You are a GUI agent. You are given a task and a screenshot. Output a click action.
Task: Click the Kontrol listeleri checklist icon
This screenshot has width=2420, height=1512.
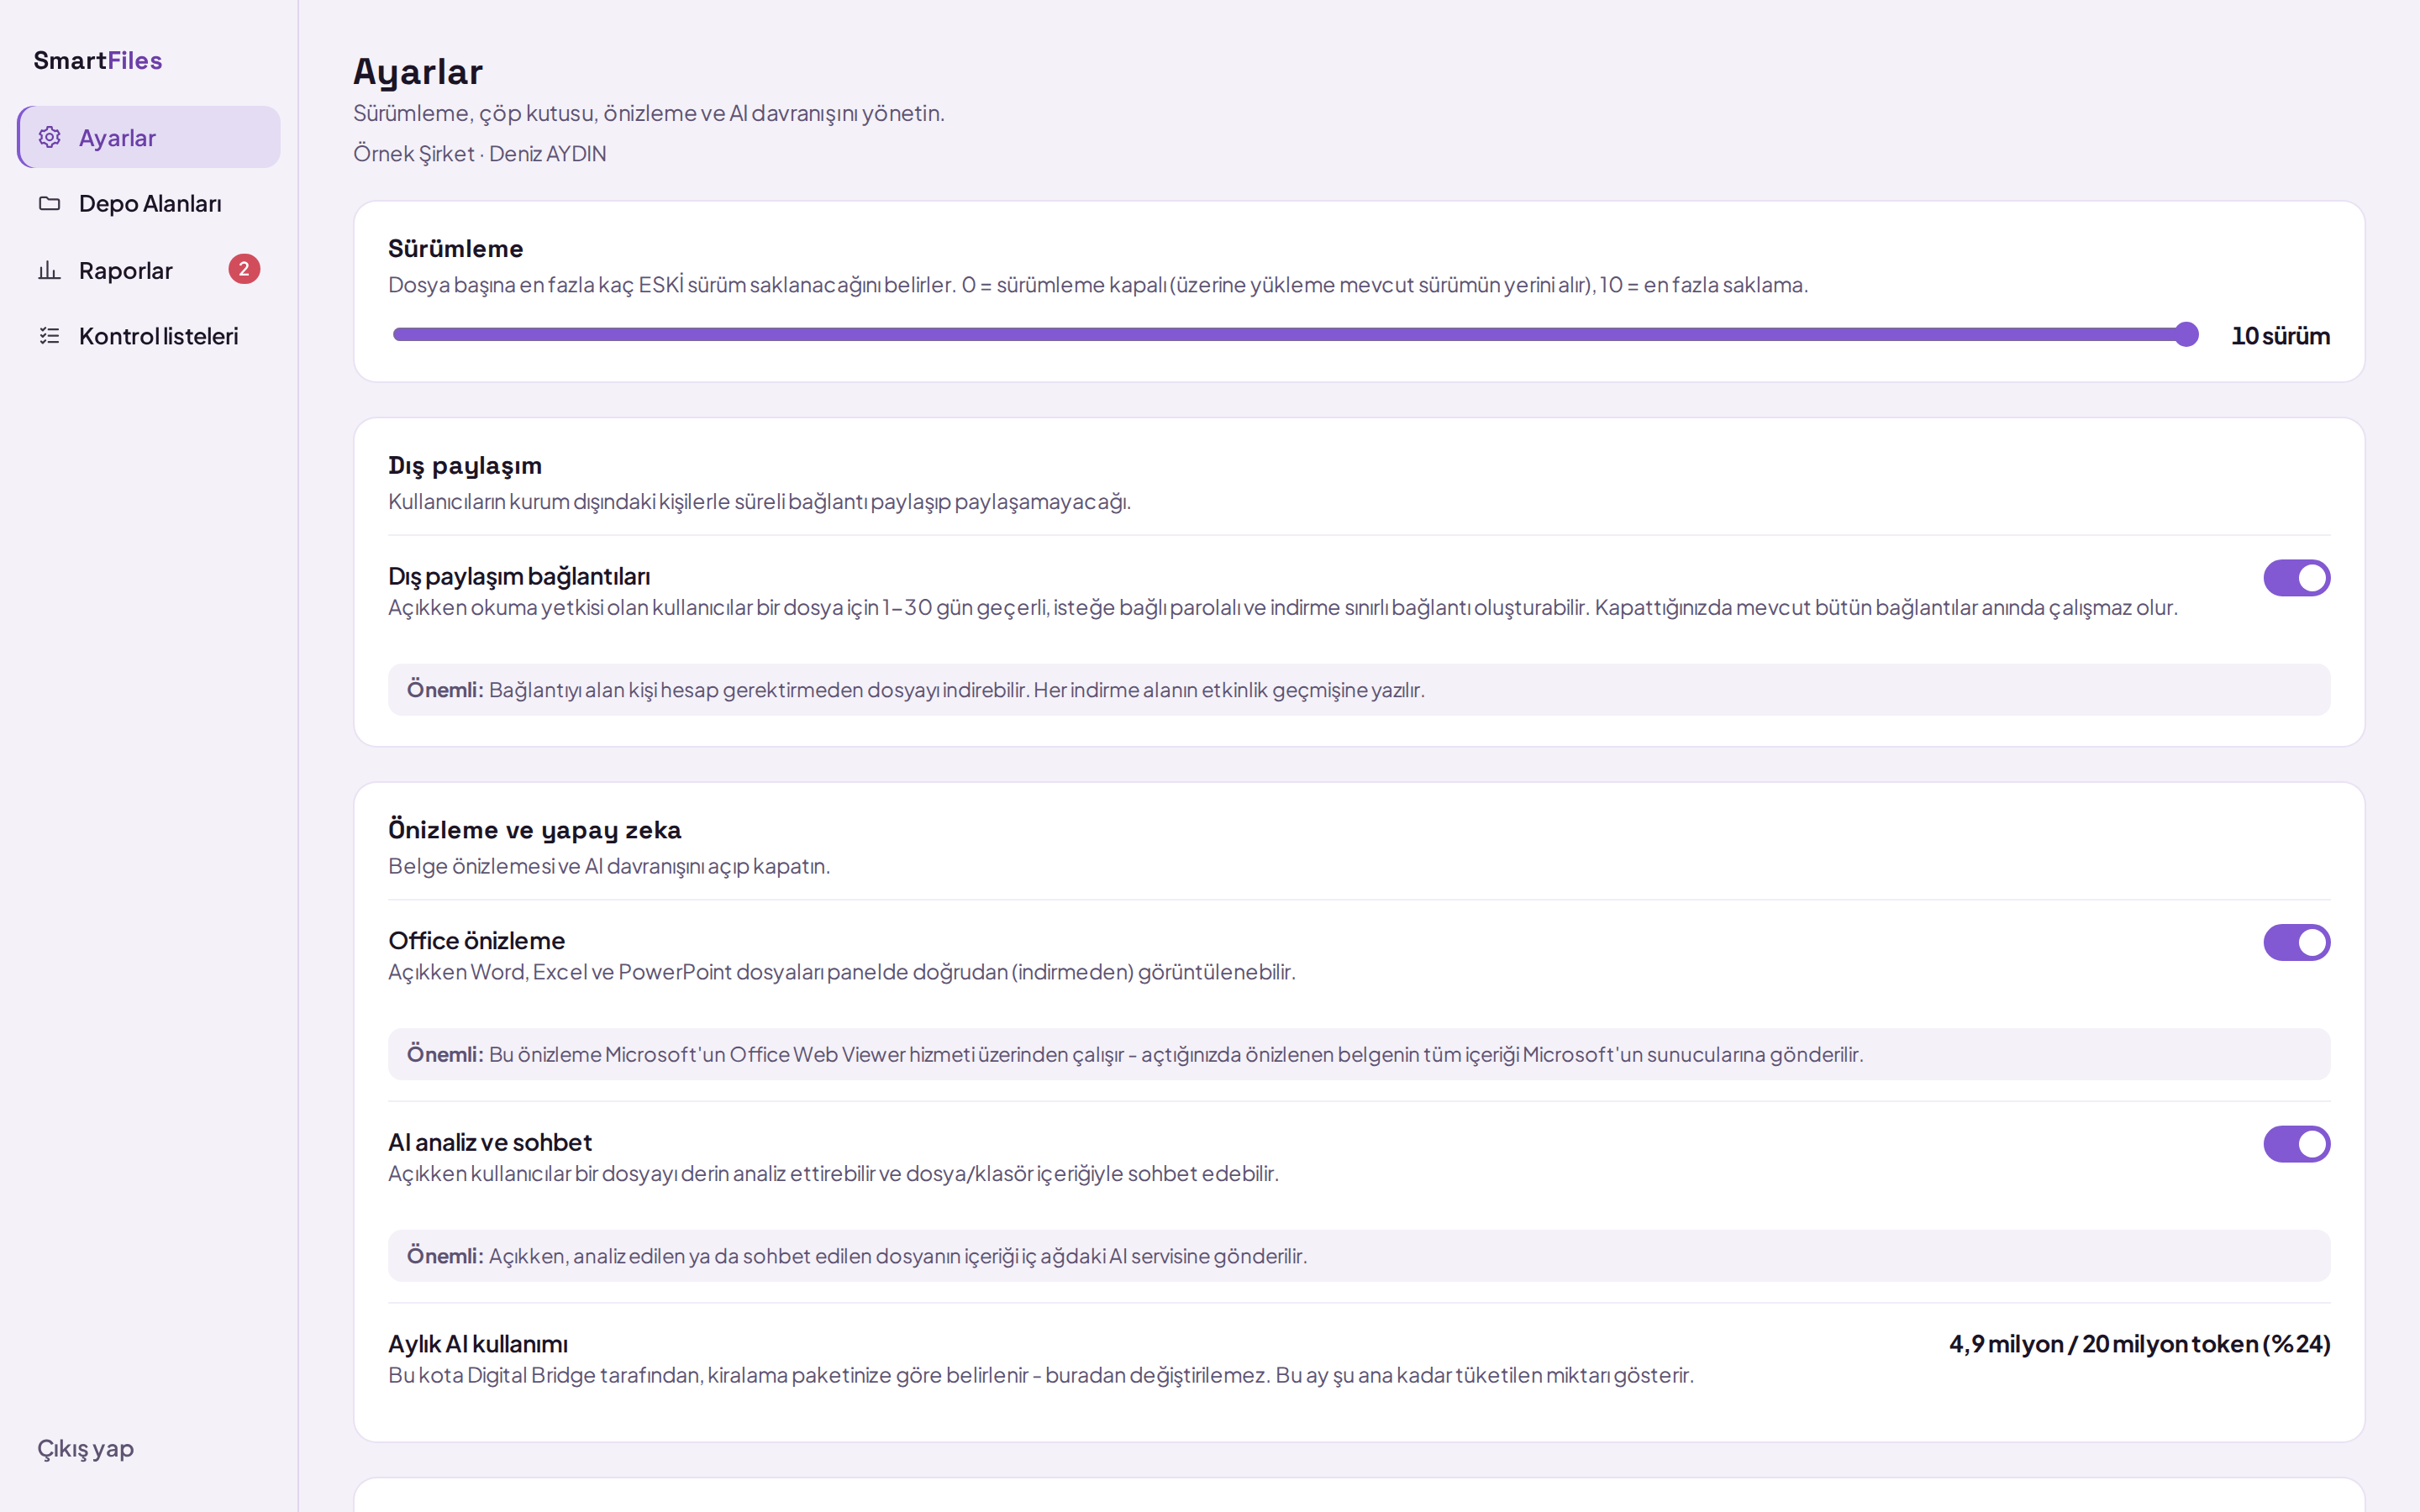[50, 336]
